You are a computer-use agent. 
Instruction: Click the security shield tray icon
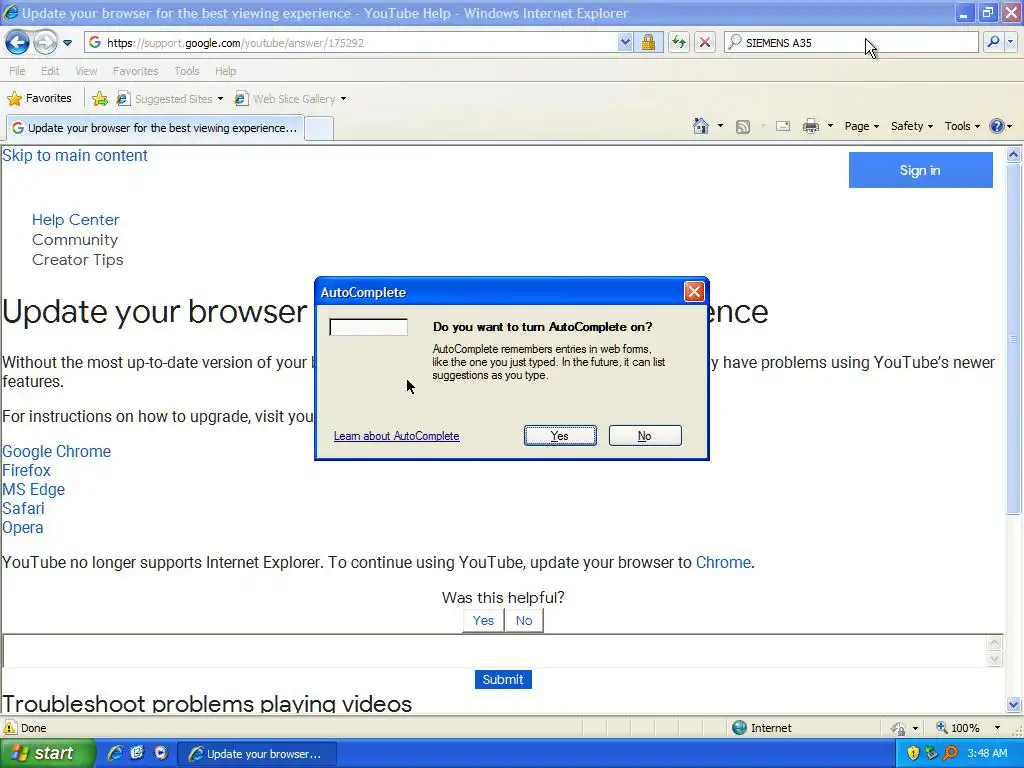tap(913, 753)
